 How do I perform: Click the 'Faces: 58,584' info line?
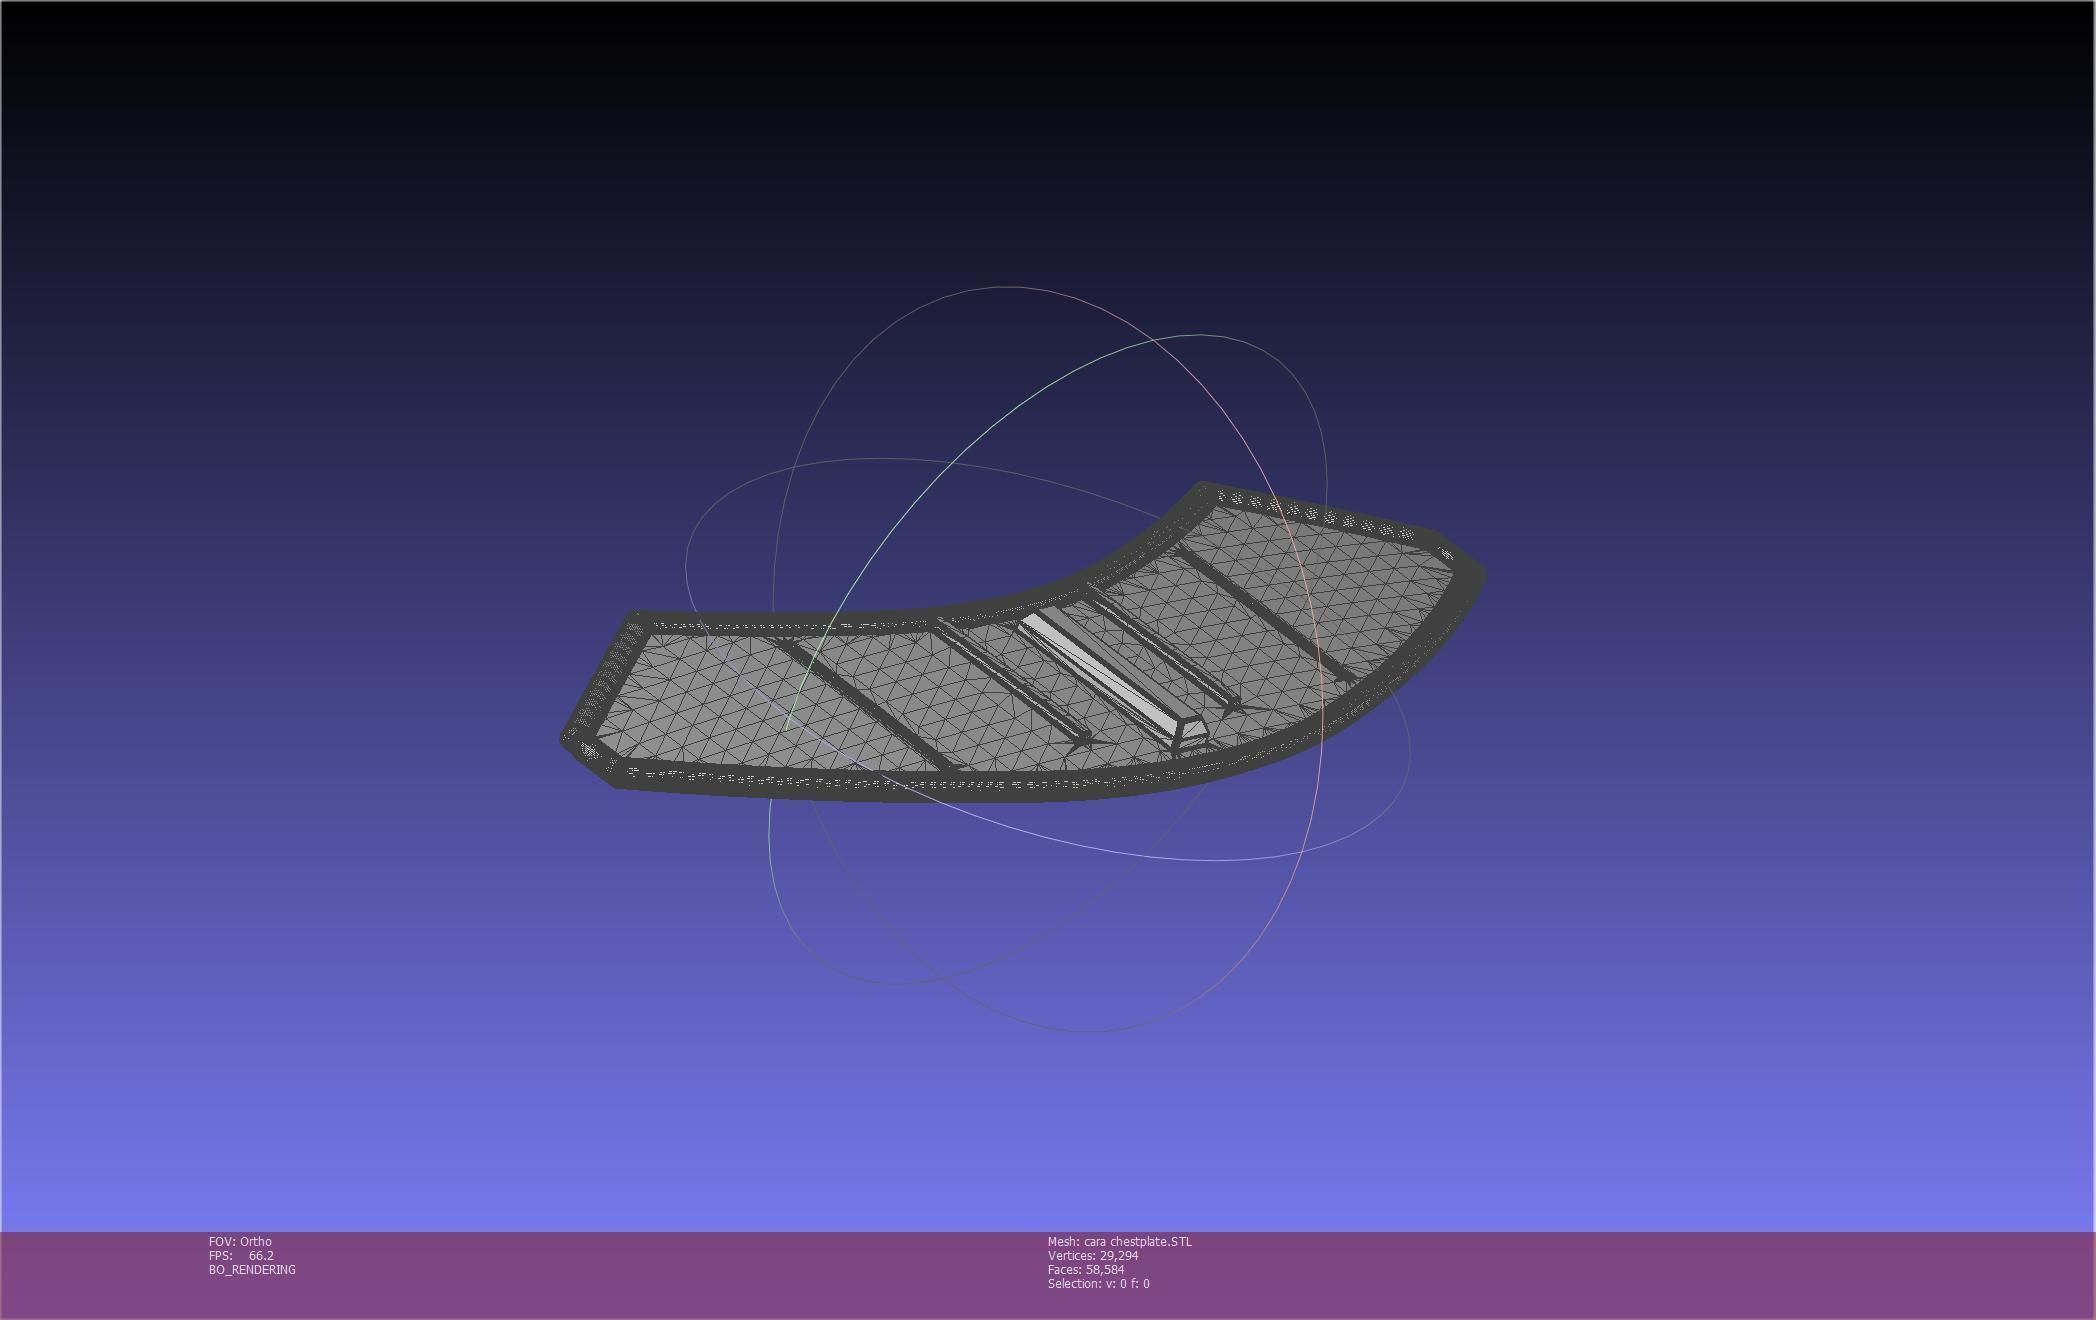[x=1086, y=1269]
